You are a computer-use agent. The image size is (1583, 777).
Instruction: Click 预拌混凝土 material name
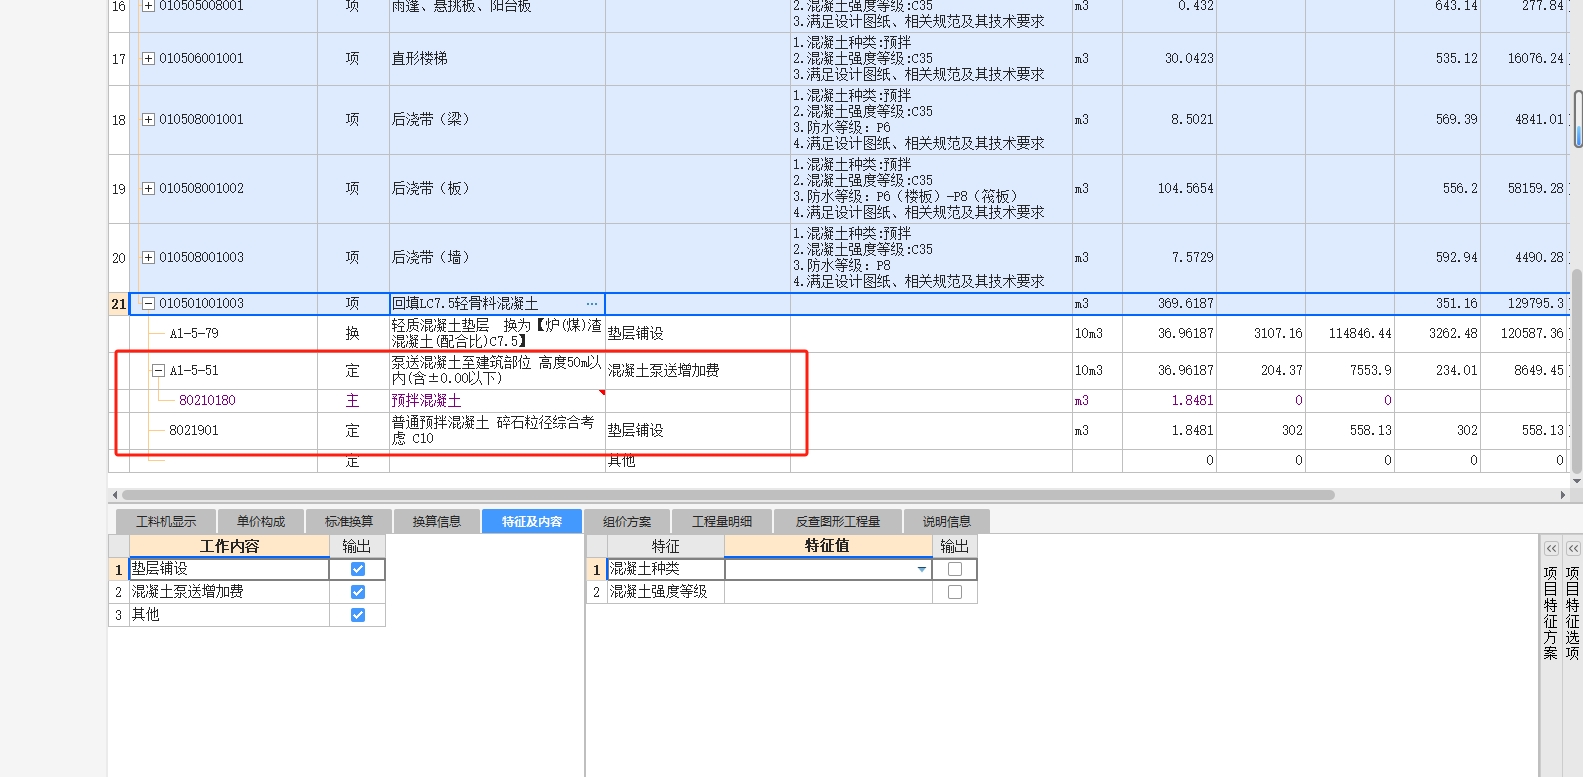point(426,401)
